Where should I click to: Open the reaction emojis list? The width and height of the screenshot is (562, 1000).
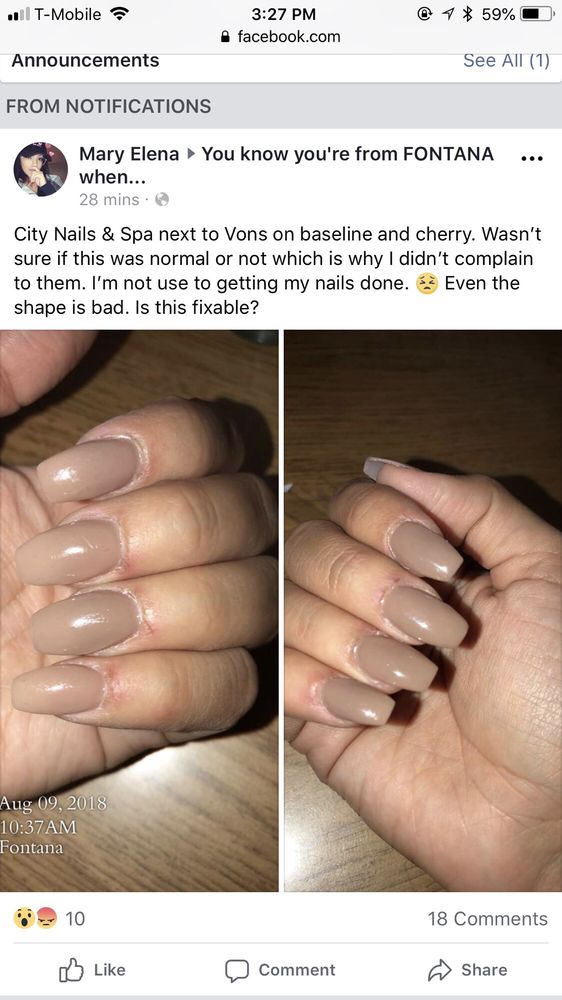pos(35,918)
